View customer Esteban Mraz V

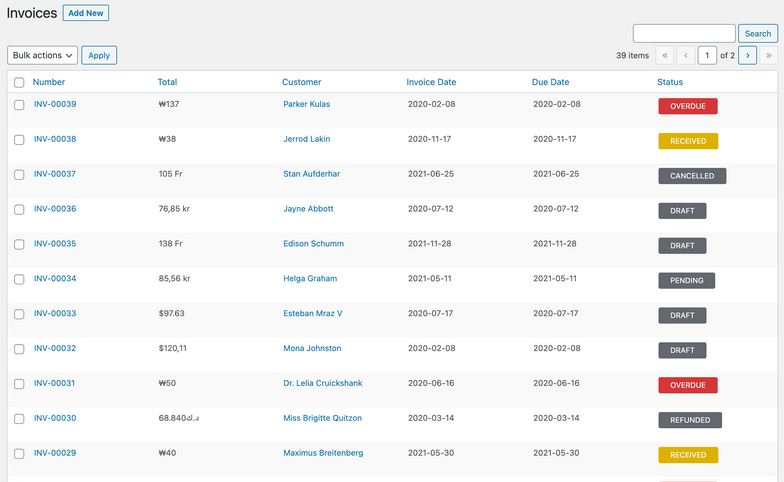tap(312, 314)
